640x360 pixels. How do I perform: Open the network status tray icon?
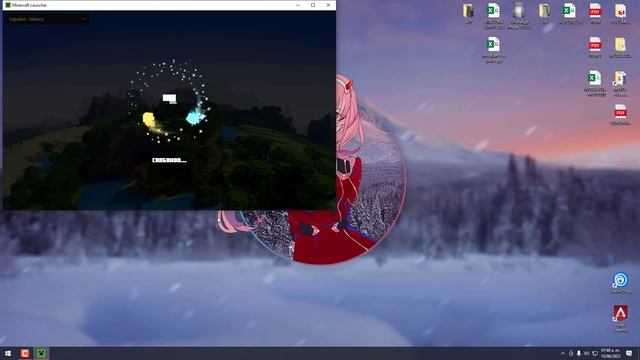(x=595, y=353)
